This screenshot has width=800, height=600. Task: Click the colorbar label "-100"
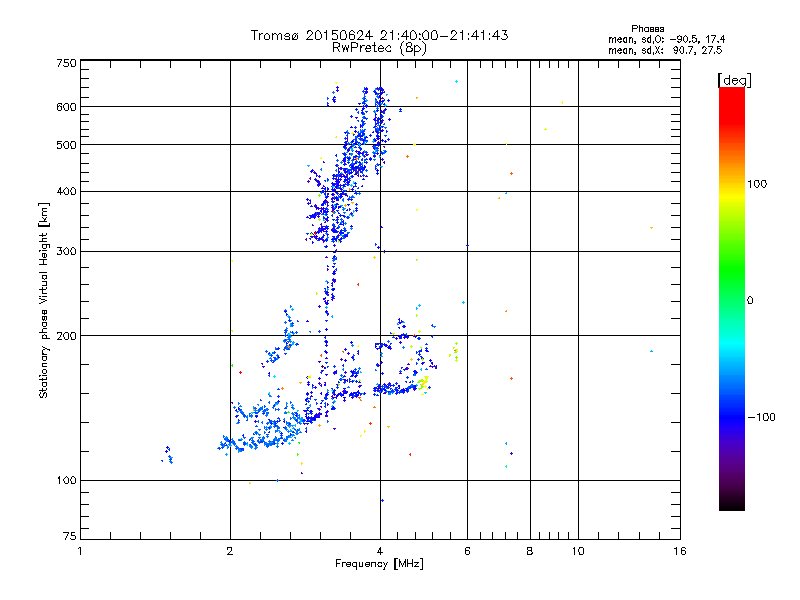click(761, 417)
